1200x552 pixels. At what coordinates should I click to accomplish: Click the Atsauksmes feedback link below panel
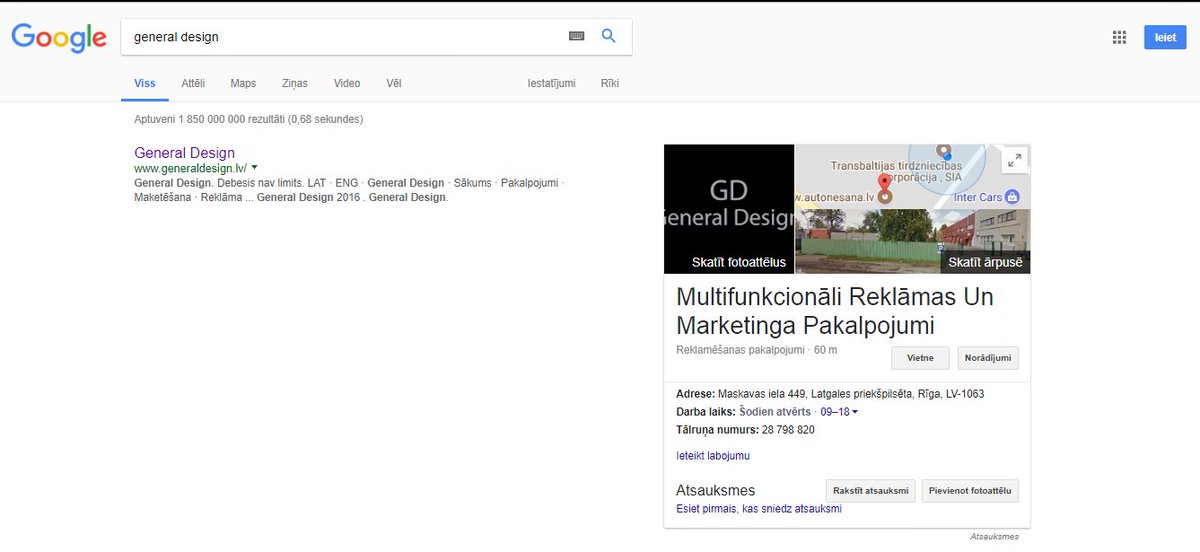[x=994, y=537]
